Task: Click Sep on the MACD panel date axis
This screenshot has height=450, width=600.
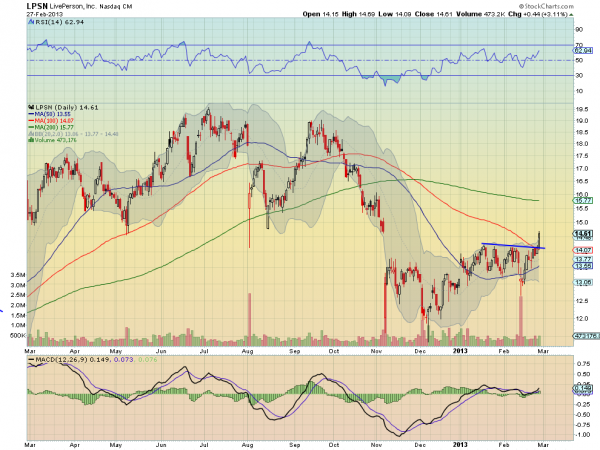Action: pos(294,445)
